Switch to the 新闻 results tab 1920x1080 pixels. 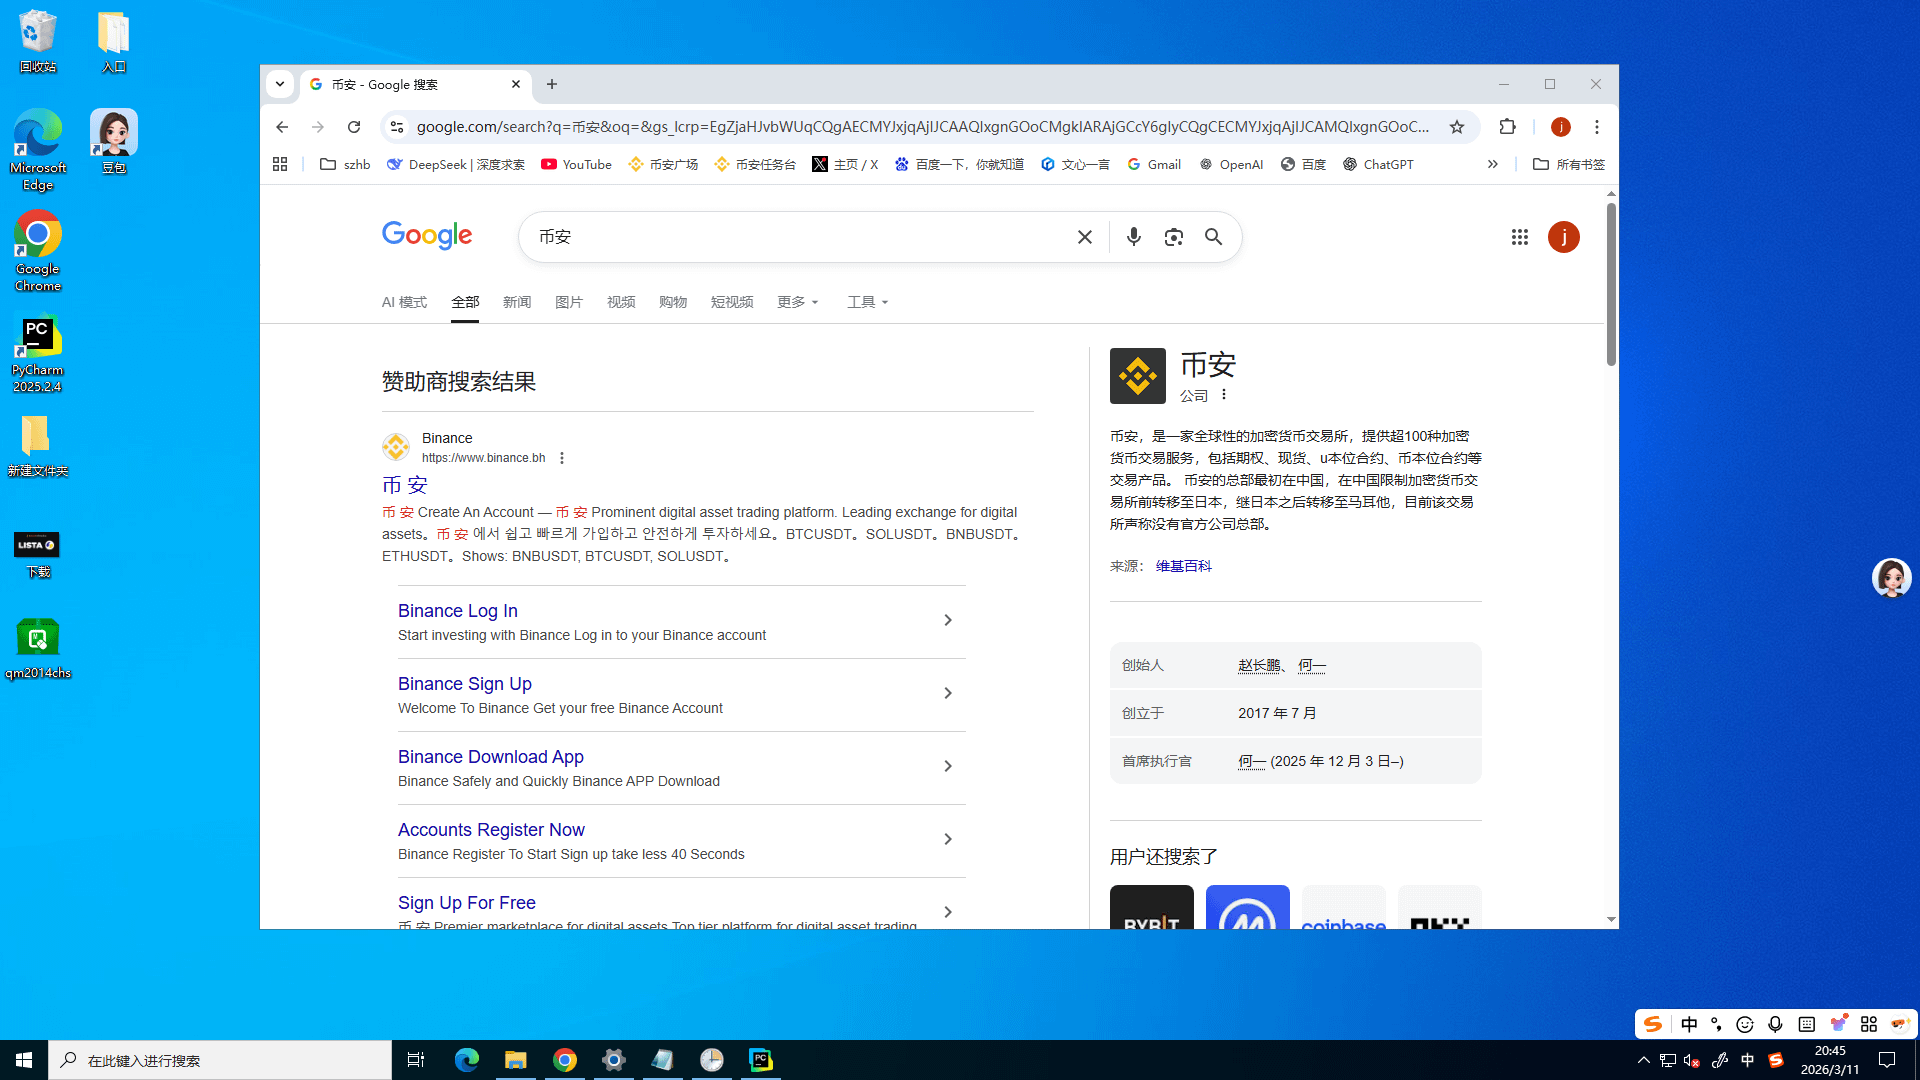coord(517,302)
